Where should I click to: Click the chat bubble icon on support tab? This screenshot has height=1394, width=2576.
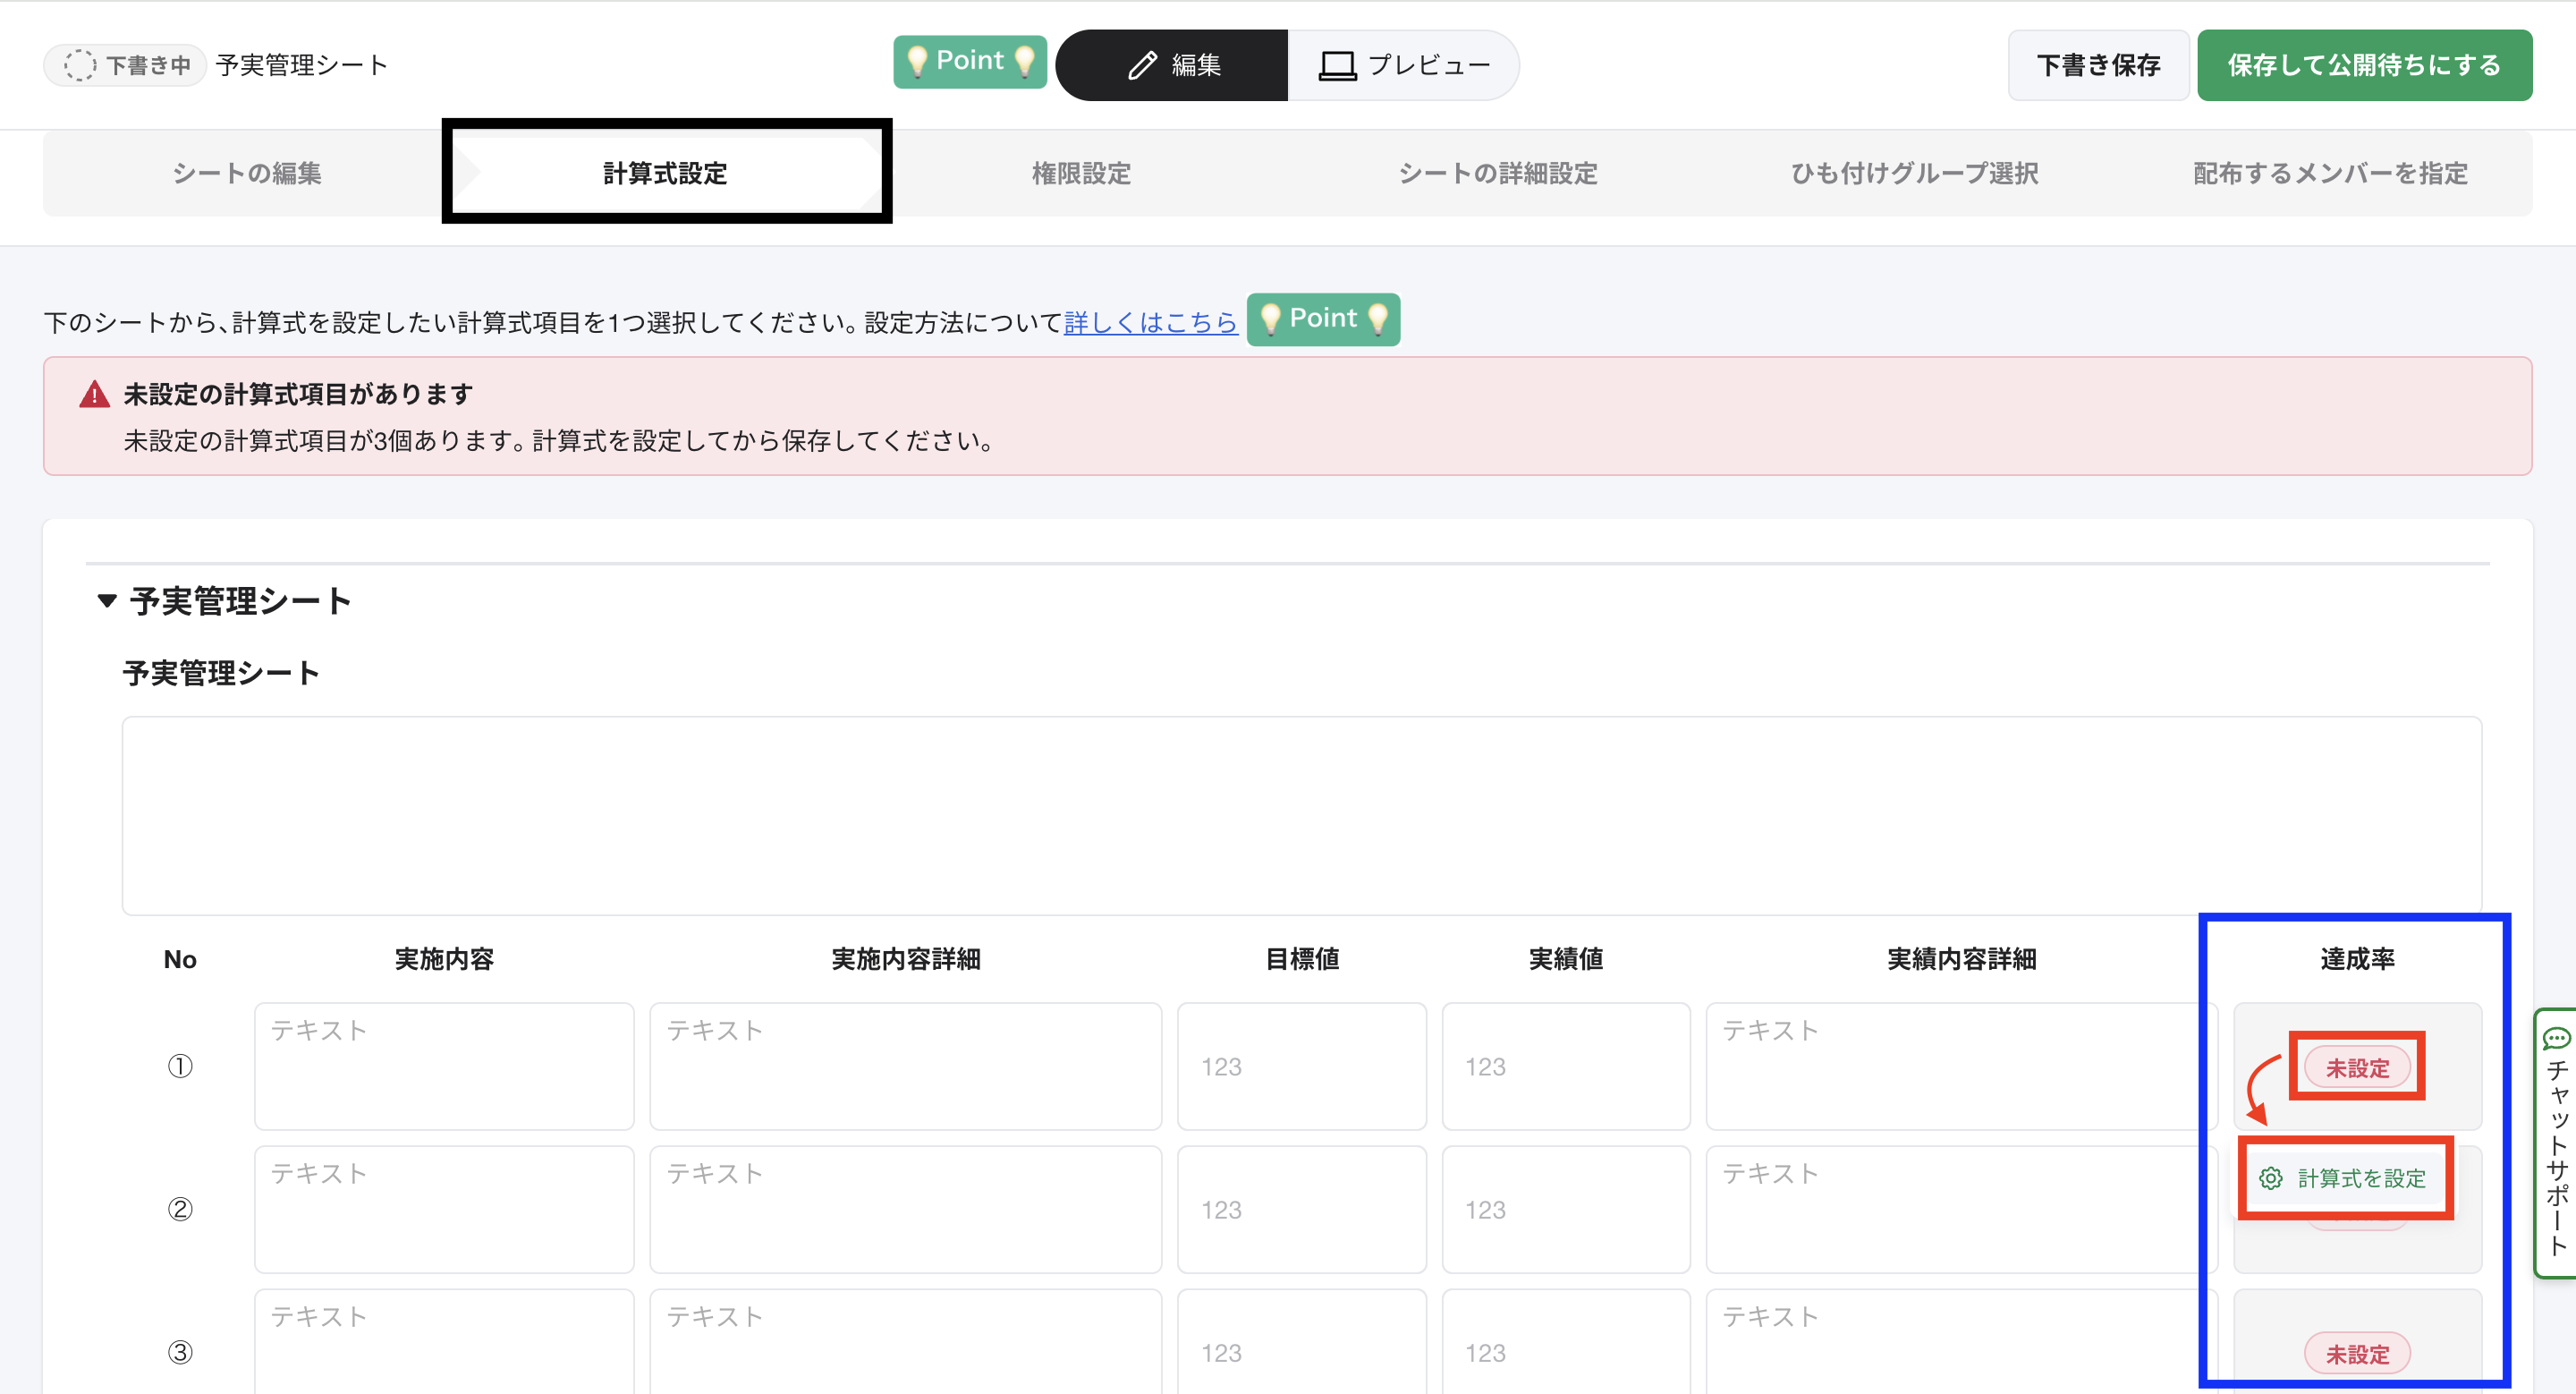pyautogui.click(x=2556, y=1038)
